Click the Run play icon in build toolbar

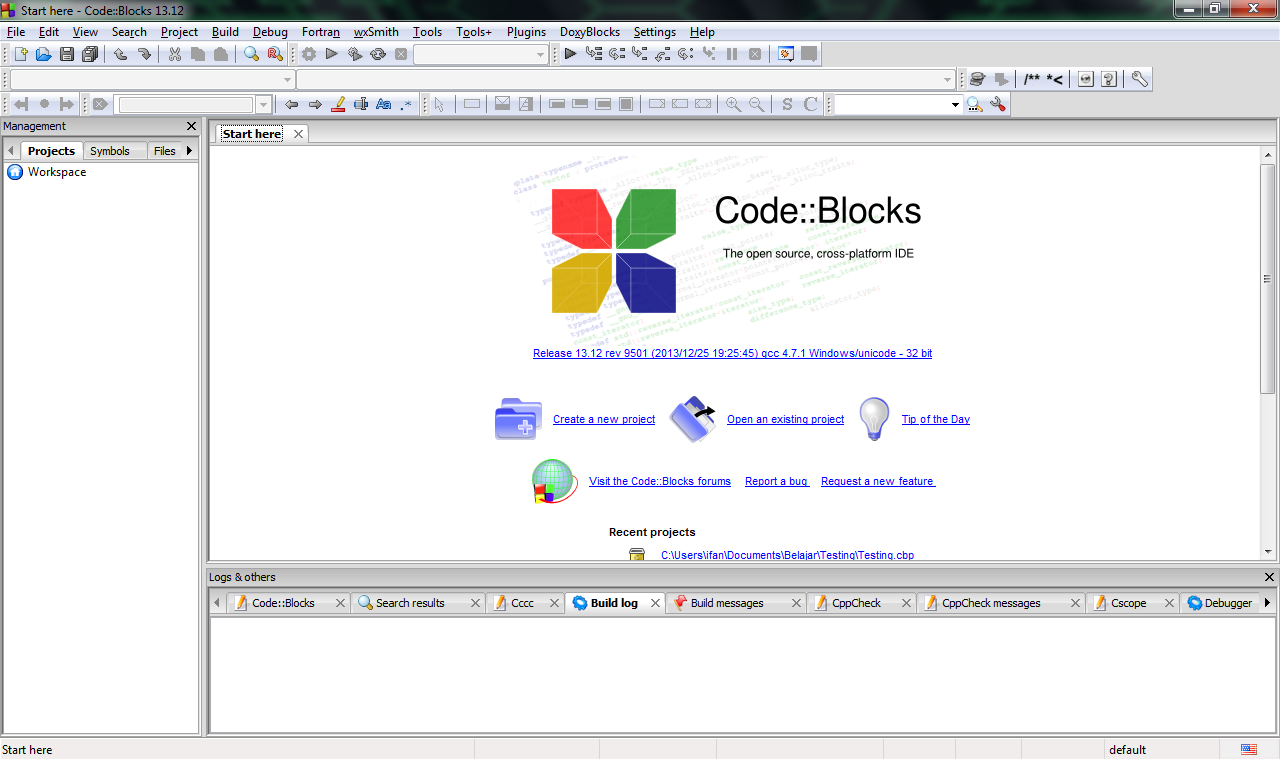(332, 54)
